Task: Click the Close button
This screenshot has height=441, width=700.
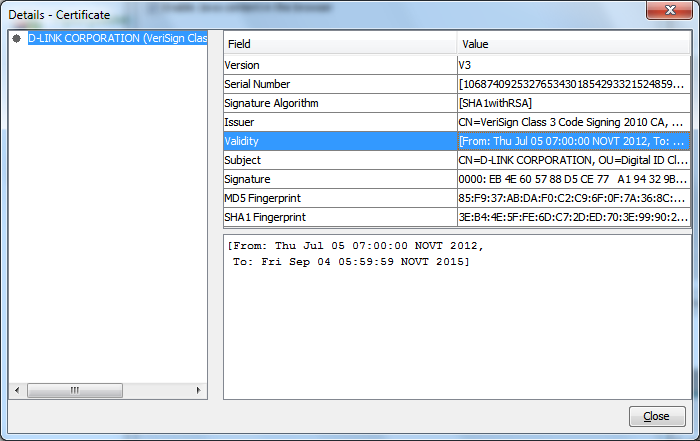Action: coord(656,416)
